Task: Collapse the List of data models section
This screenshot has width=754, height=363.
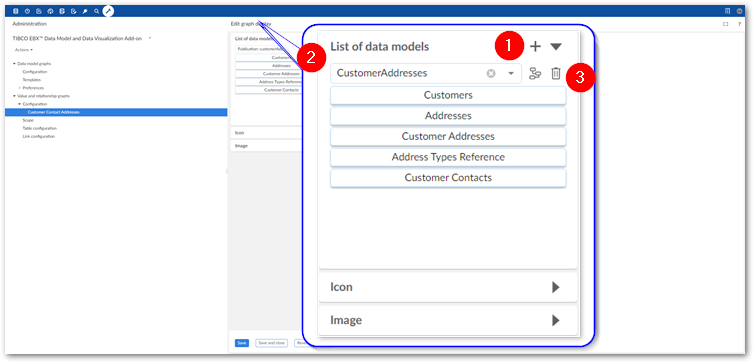Action: tap(556, 47)
